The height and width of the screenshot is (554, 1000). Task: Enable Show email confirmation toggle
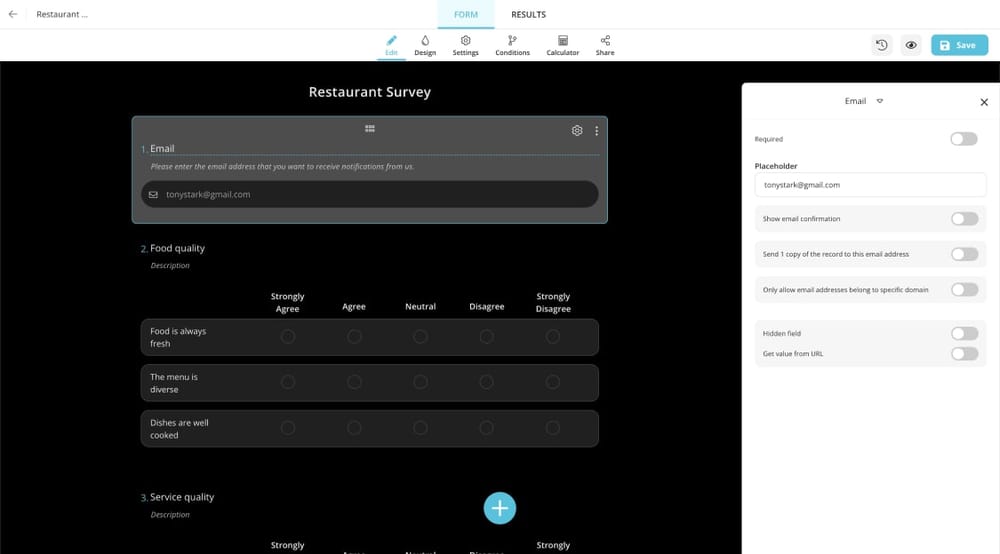[963, 219]
